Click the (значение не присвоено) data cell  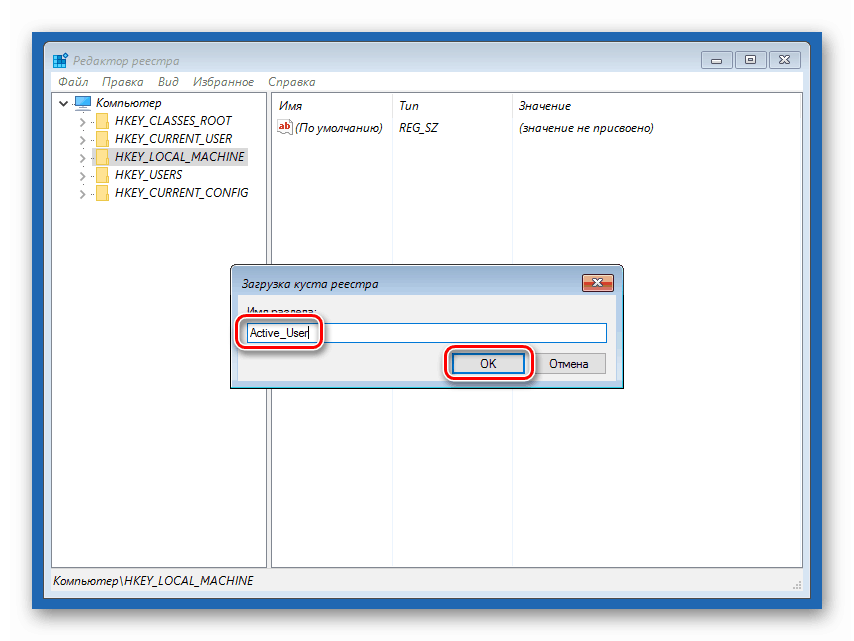[586, 128]
